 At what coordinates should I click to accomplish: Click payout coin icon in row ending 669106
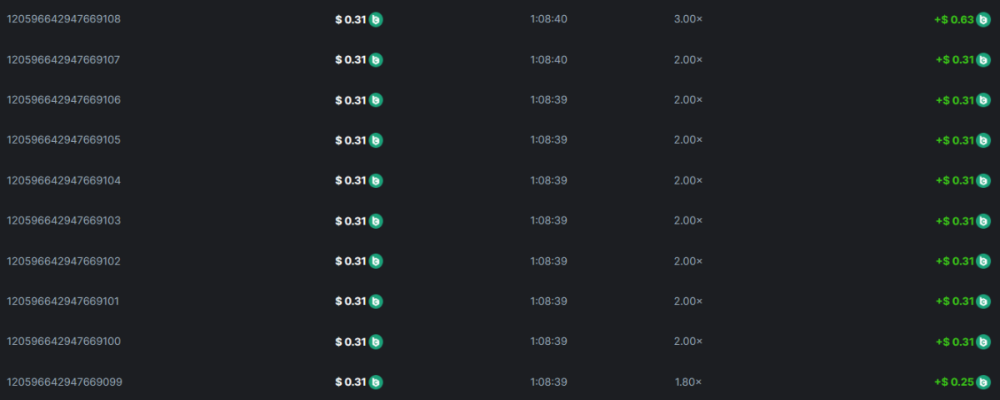click(983, 100)
